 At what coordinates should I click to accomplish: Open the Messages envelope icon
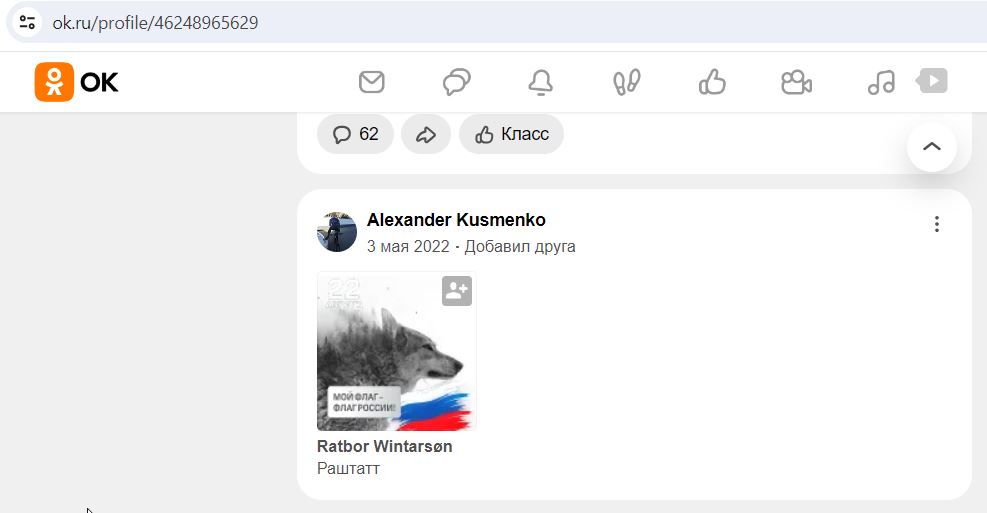tap(371, 82)
